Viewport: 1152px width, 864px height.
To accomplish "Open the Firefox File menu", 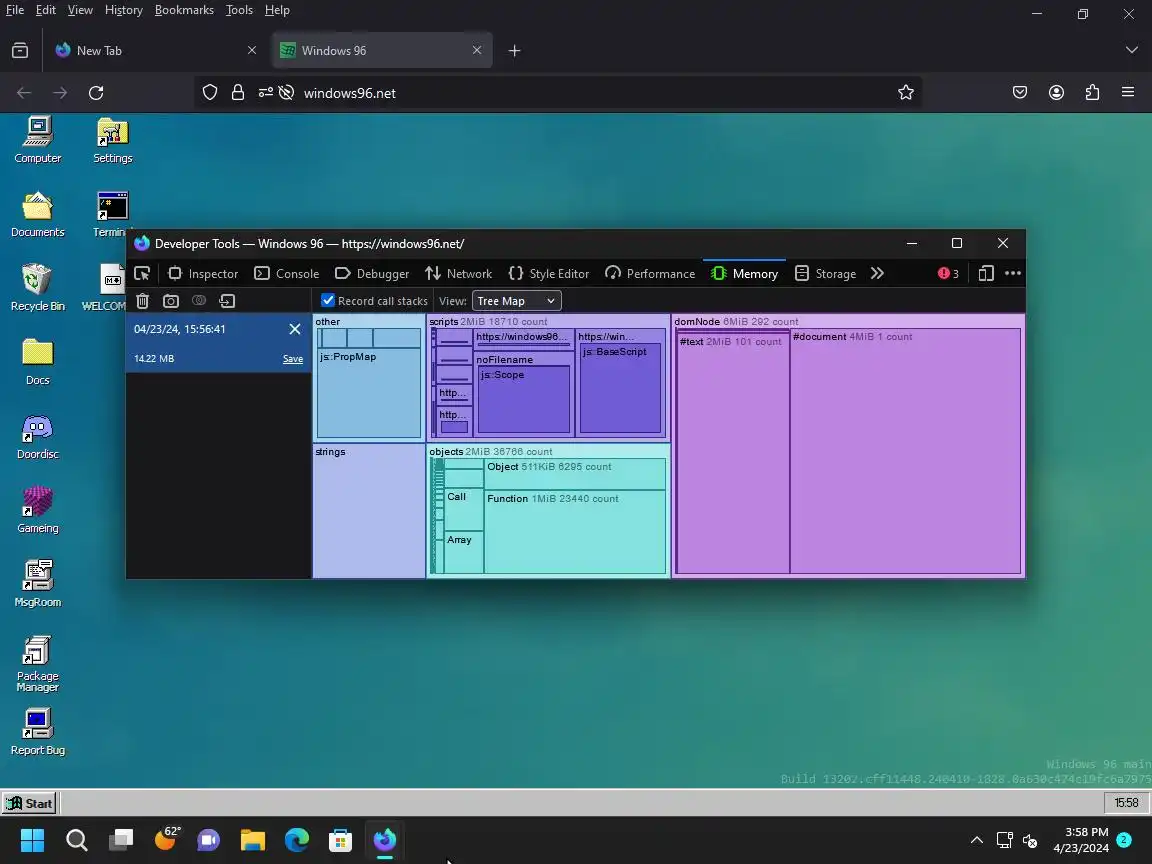I will (15, 10).
